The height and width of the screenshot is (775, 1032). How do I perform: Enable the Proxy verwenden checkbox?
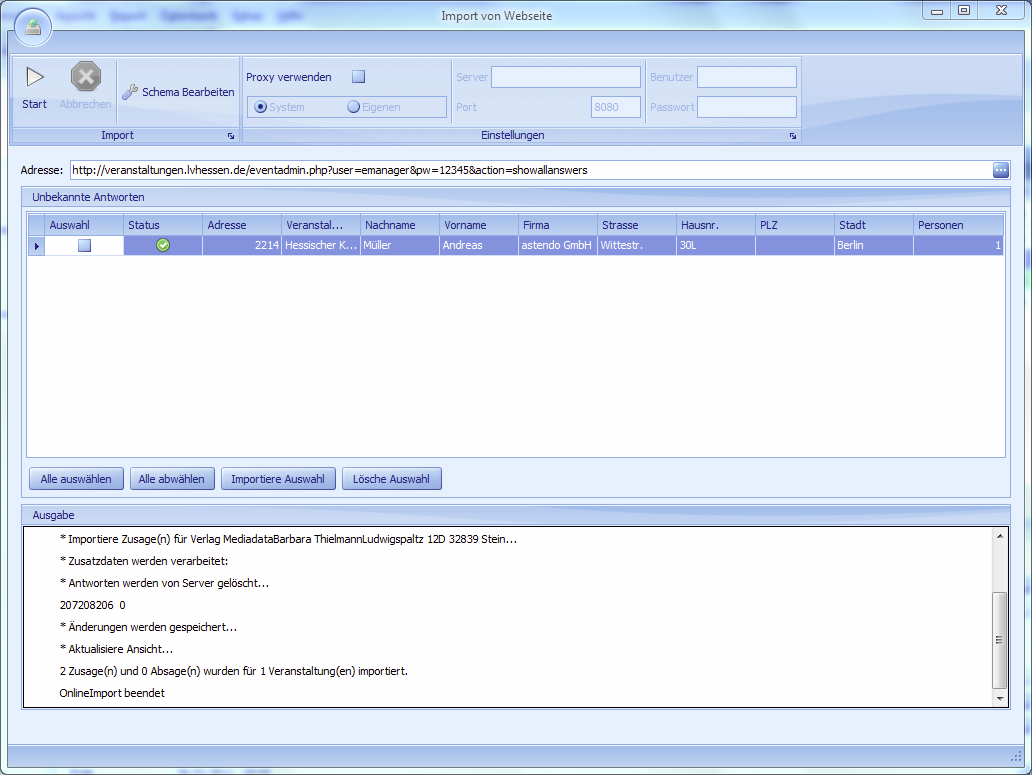point(358,77)
